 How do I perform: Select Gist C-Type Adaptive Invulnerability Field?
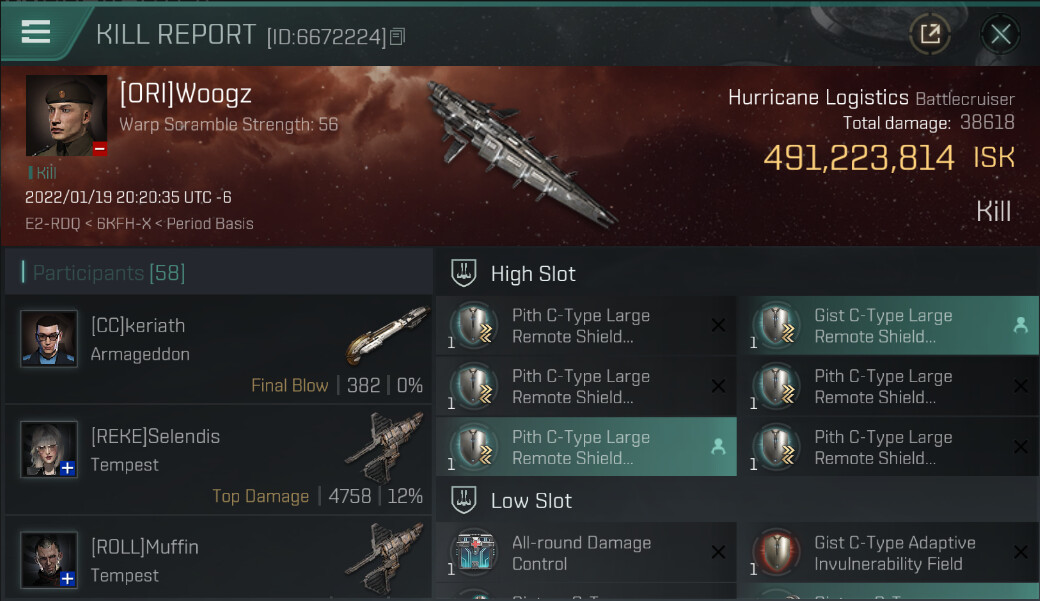(888, 553)
